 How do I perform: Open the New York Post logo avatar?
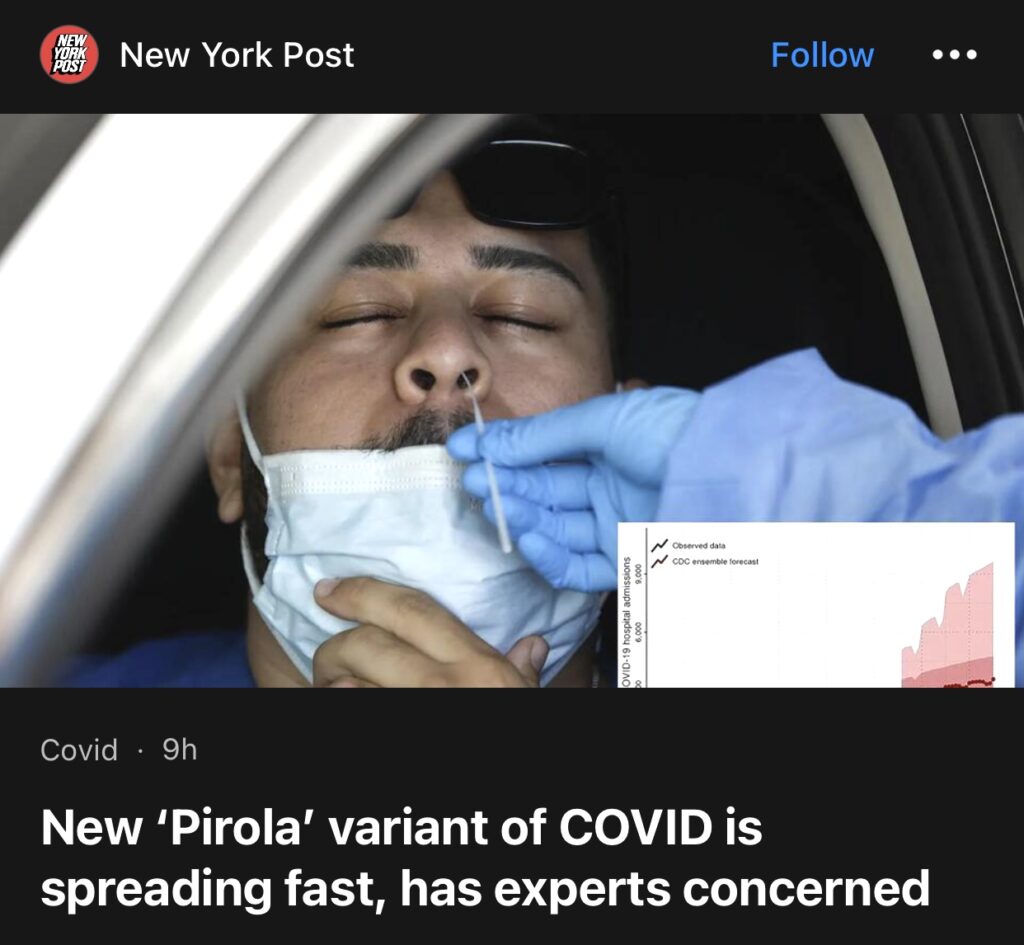click(x=69, y=55)
